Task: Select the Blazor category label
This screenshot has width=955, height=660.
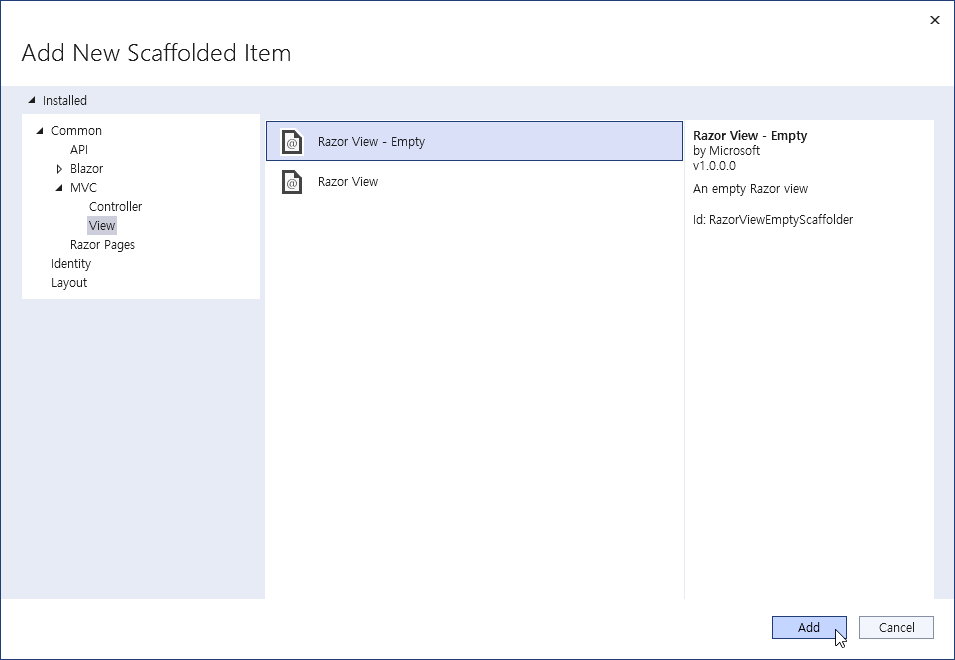Action: point(86,169)
